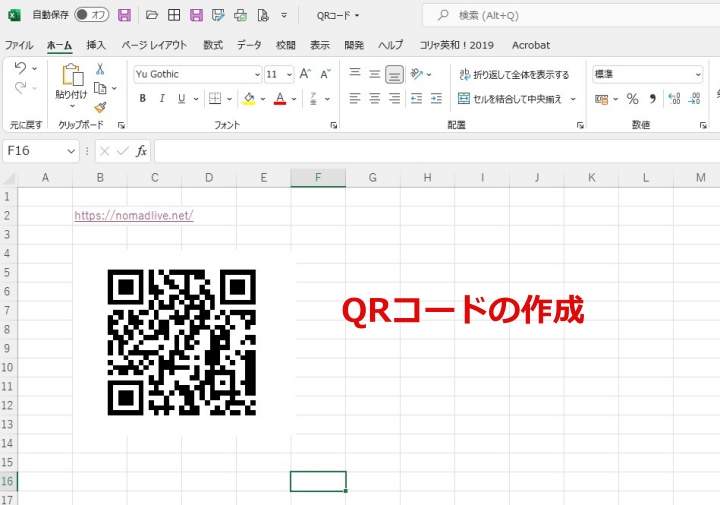Click the bottom align icon

[394, 74]
